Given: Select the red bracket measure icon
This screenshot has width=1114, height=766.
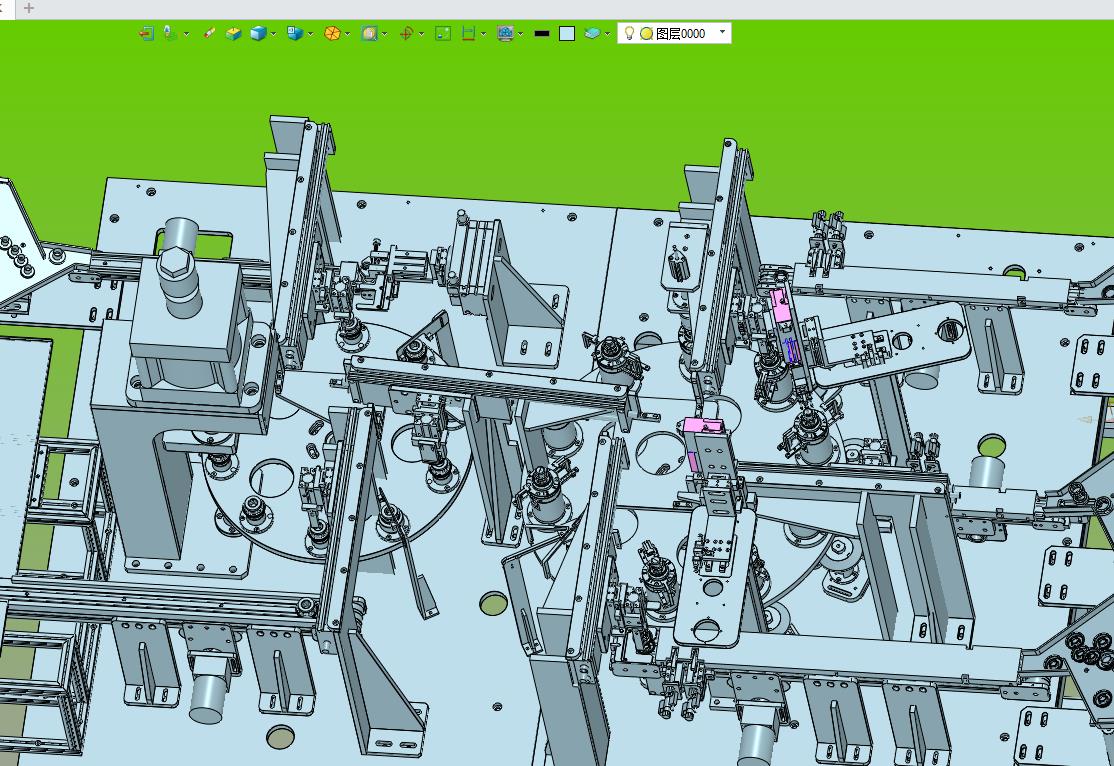Looking at the screenshot, I should 468,33.
